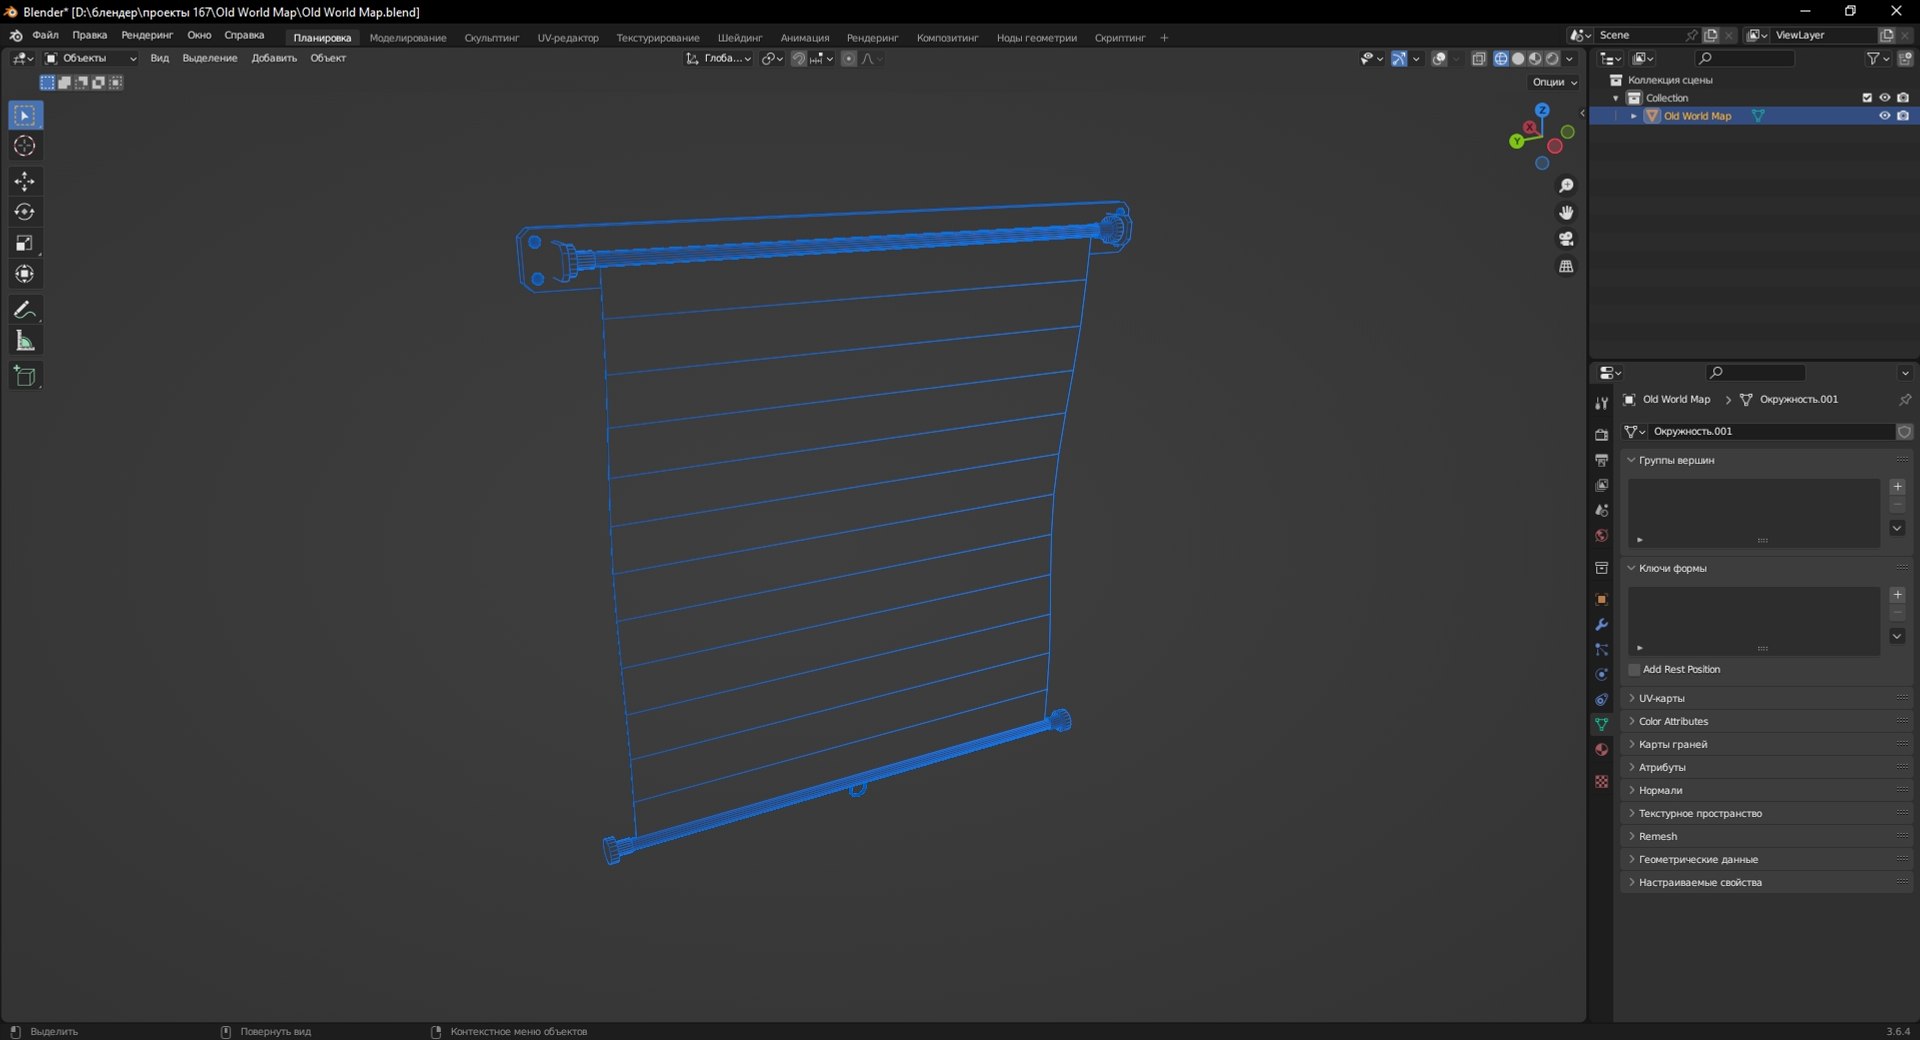Select the Scale tool
The image size is (1920, 1040).
pyautogui.click(x=25, y=243)
